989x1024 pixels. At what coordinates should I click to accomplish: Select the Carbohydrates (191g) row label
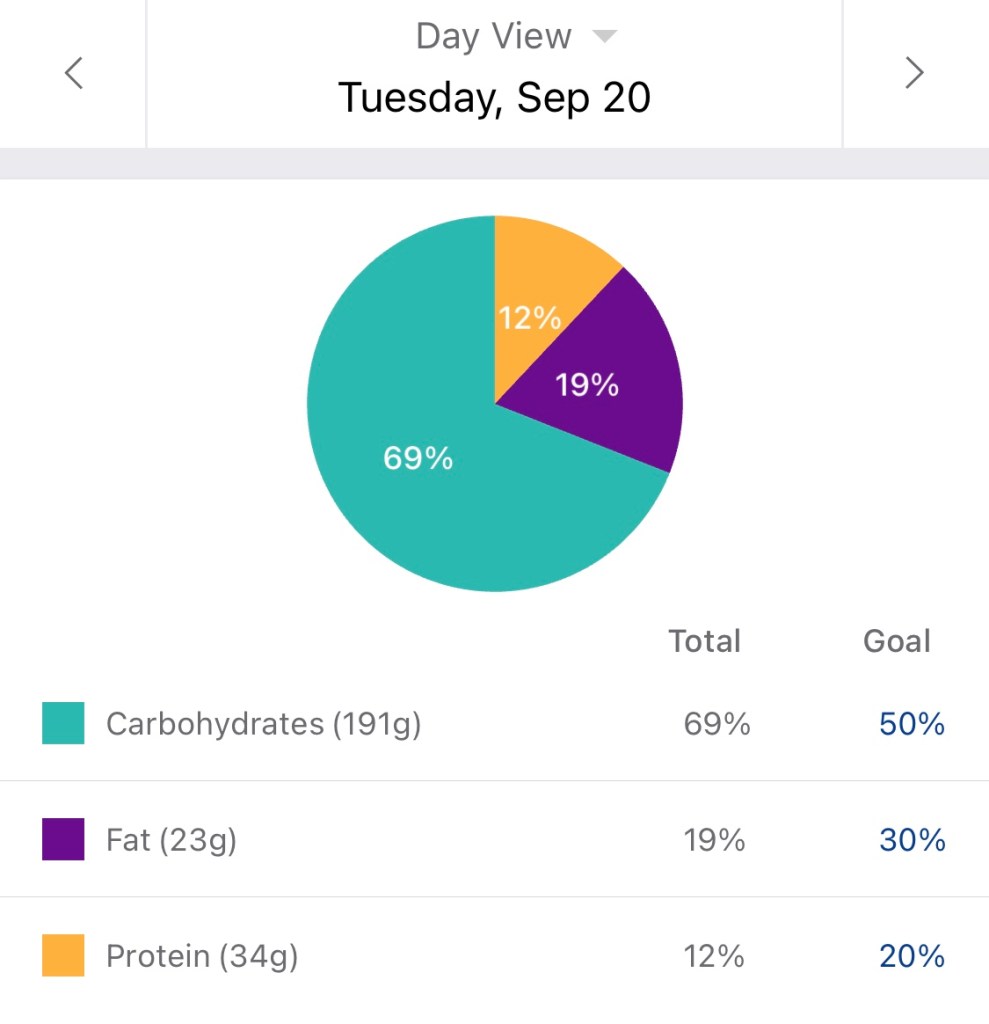263,724
